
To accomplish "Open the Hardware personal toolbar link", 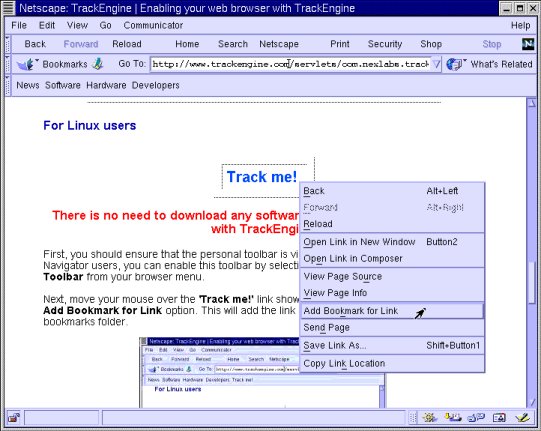I will pos(106,85).
